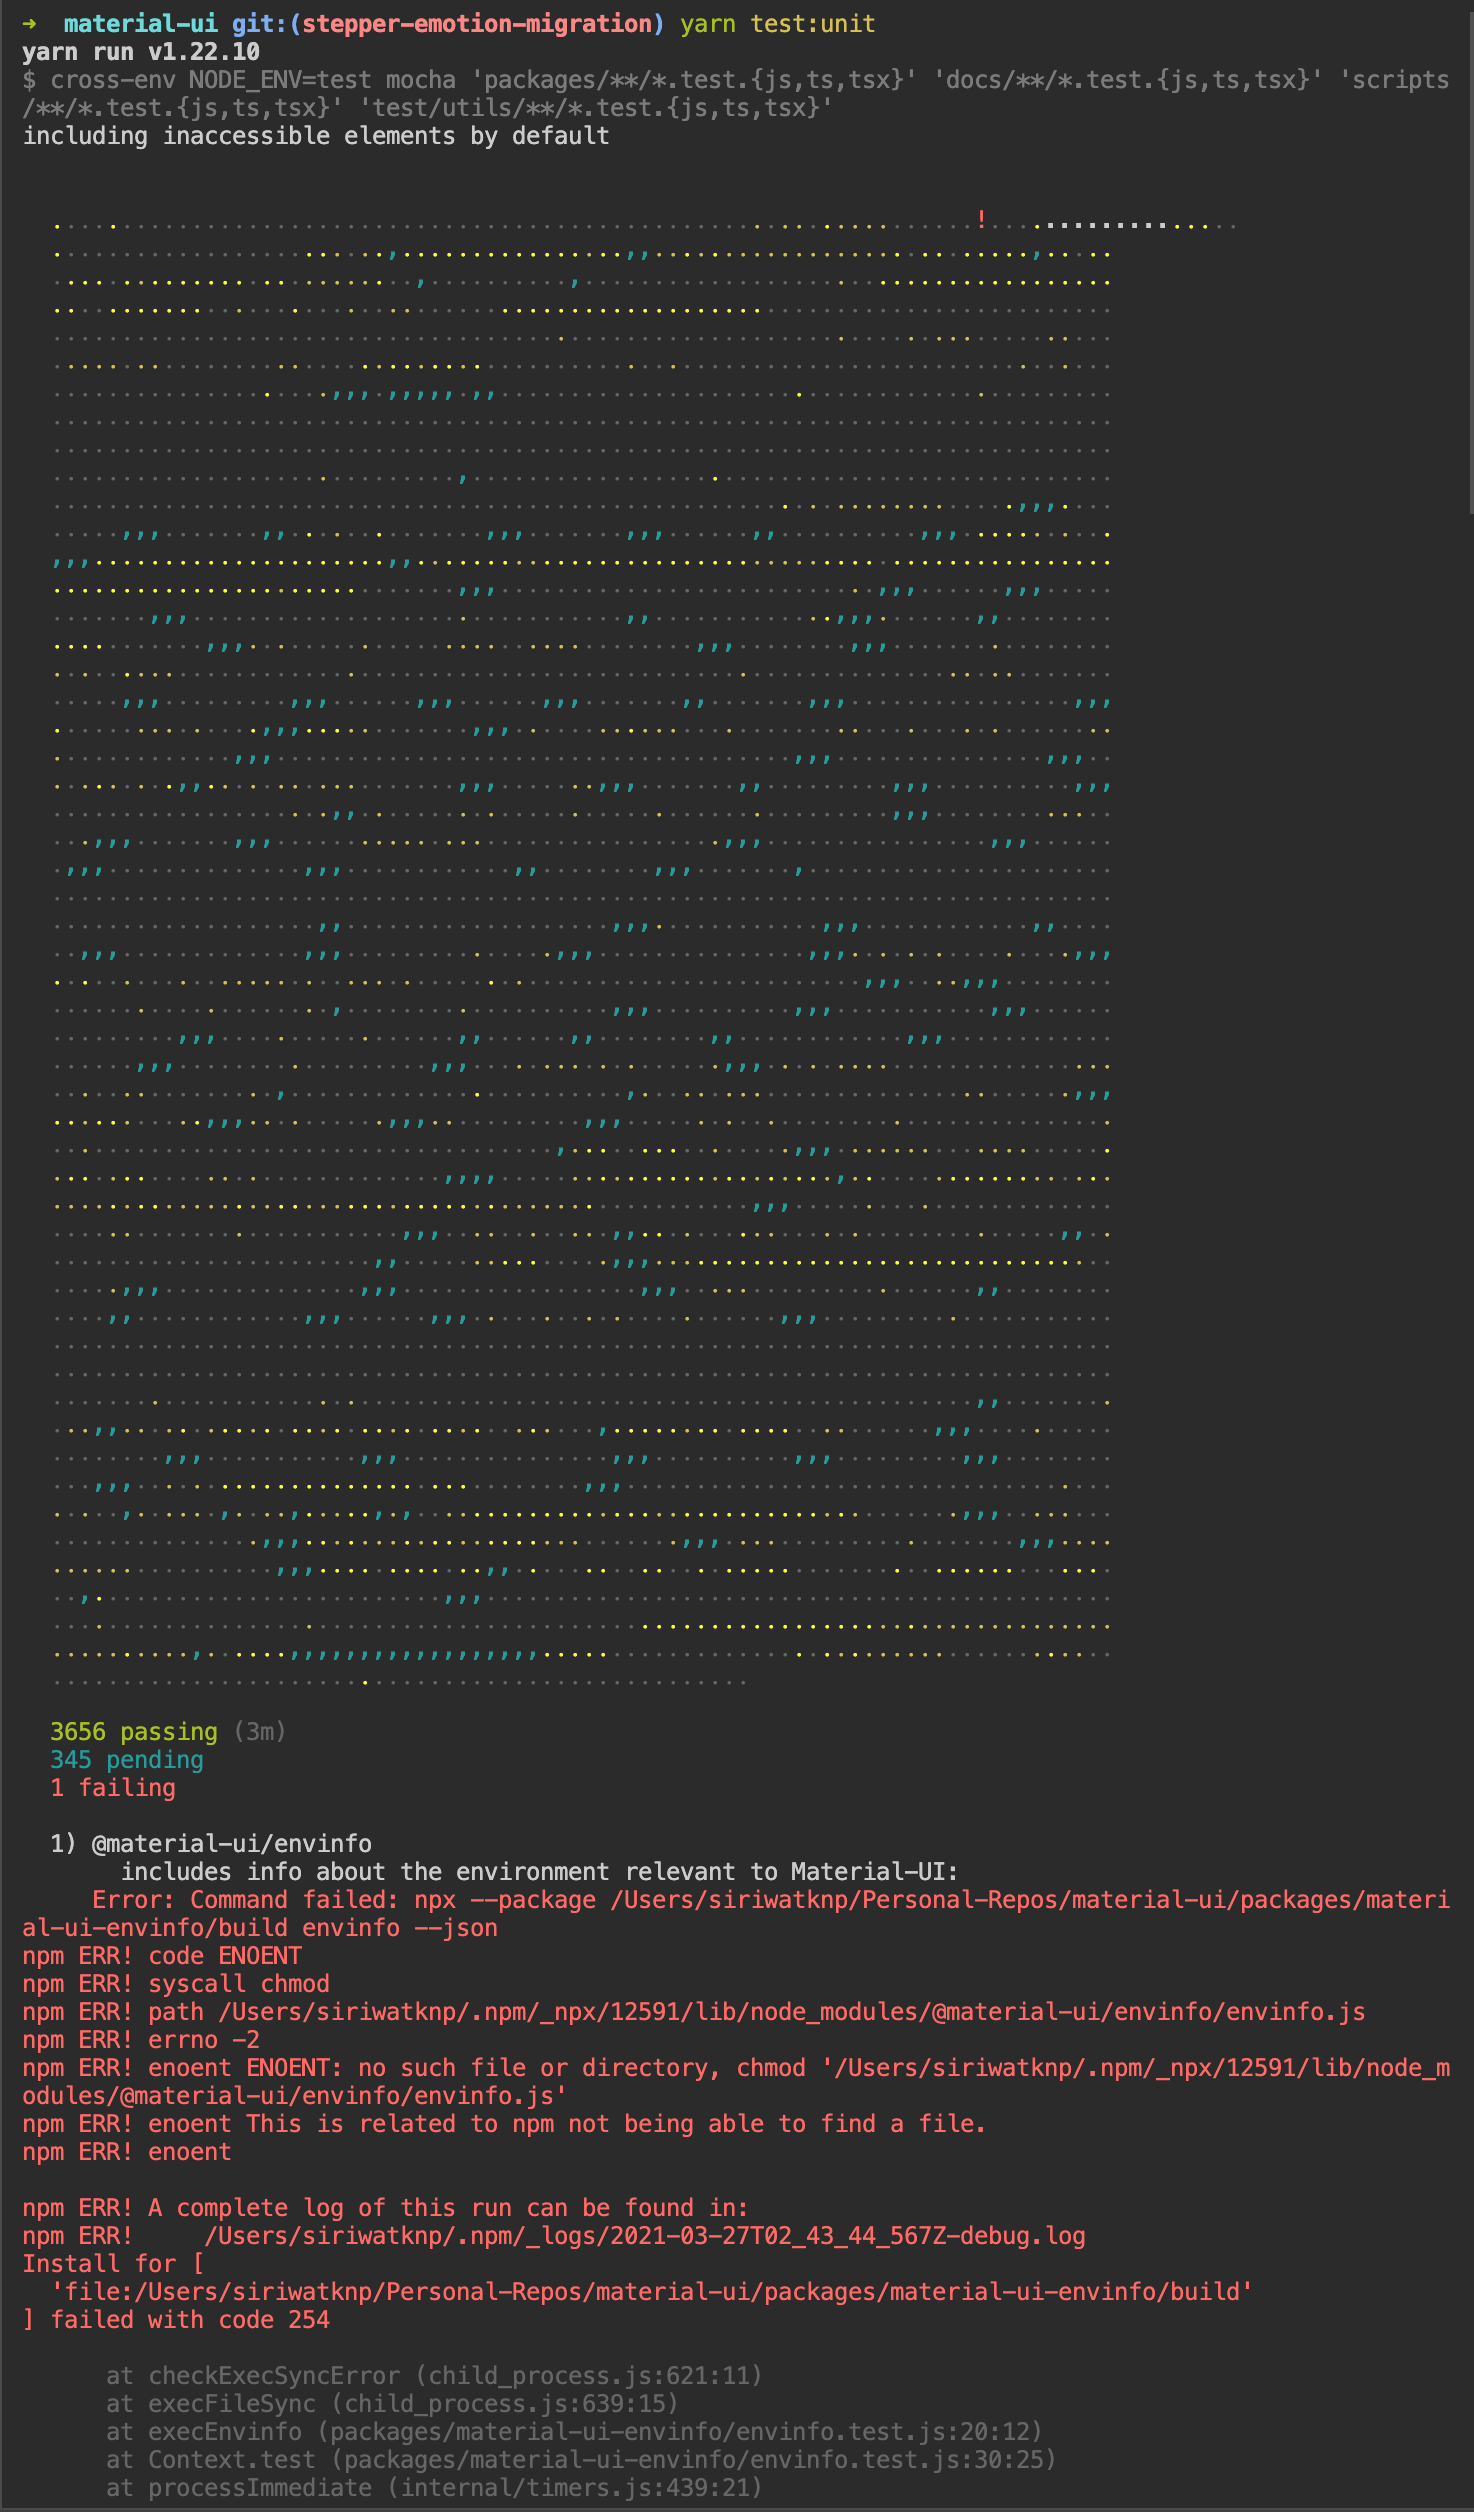Click the 'npm ERR! errno -2' line
The image size is (1474, 2512).
pos(141,2040)
